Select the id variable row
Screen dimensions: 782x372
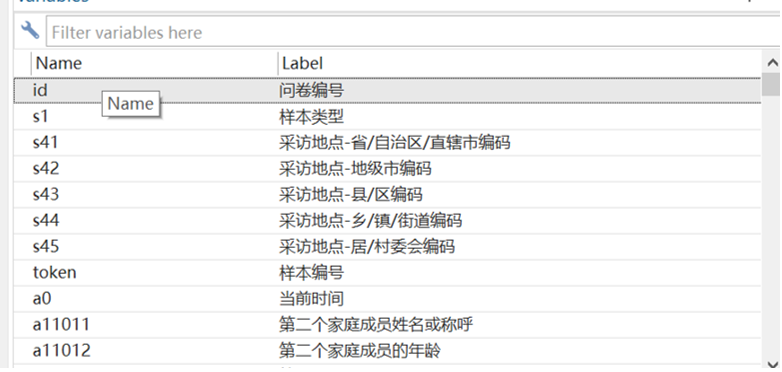[x=388, y=90]
